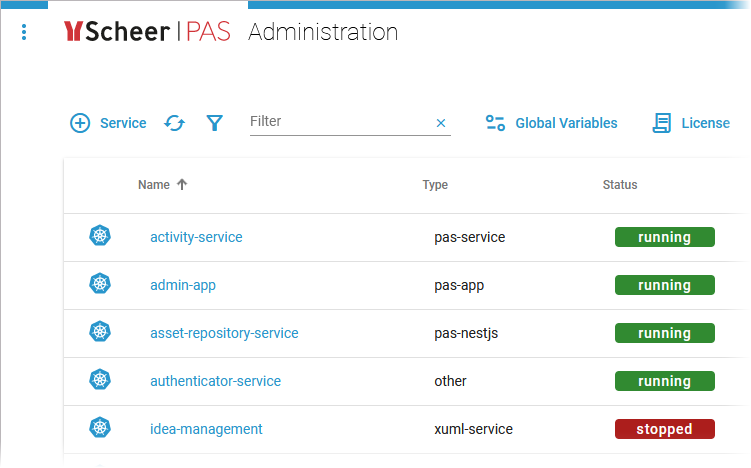Click the Kubernetes icon for activity-service
Viewport: 751px width, 468px height.
tap(100, 236)
